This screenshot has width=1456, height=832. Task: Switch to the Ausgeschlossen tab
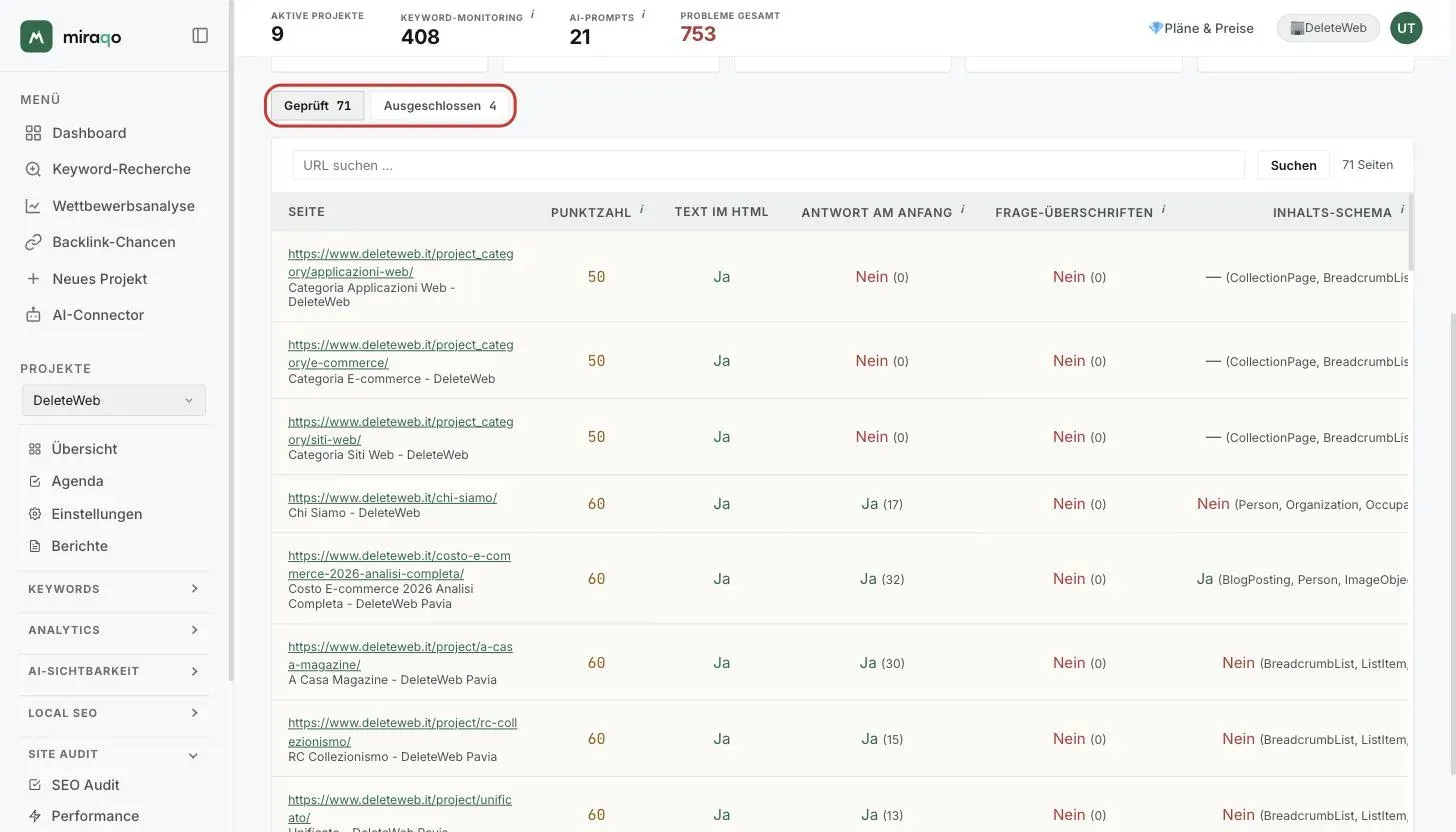pyautogui.click(x=440, y=106)
